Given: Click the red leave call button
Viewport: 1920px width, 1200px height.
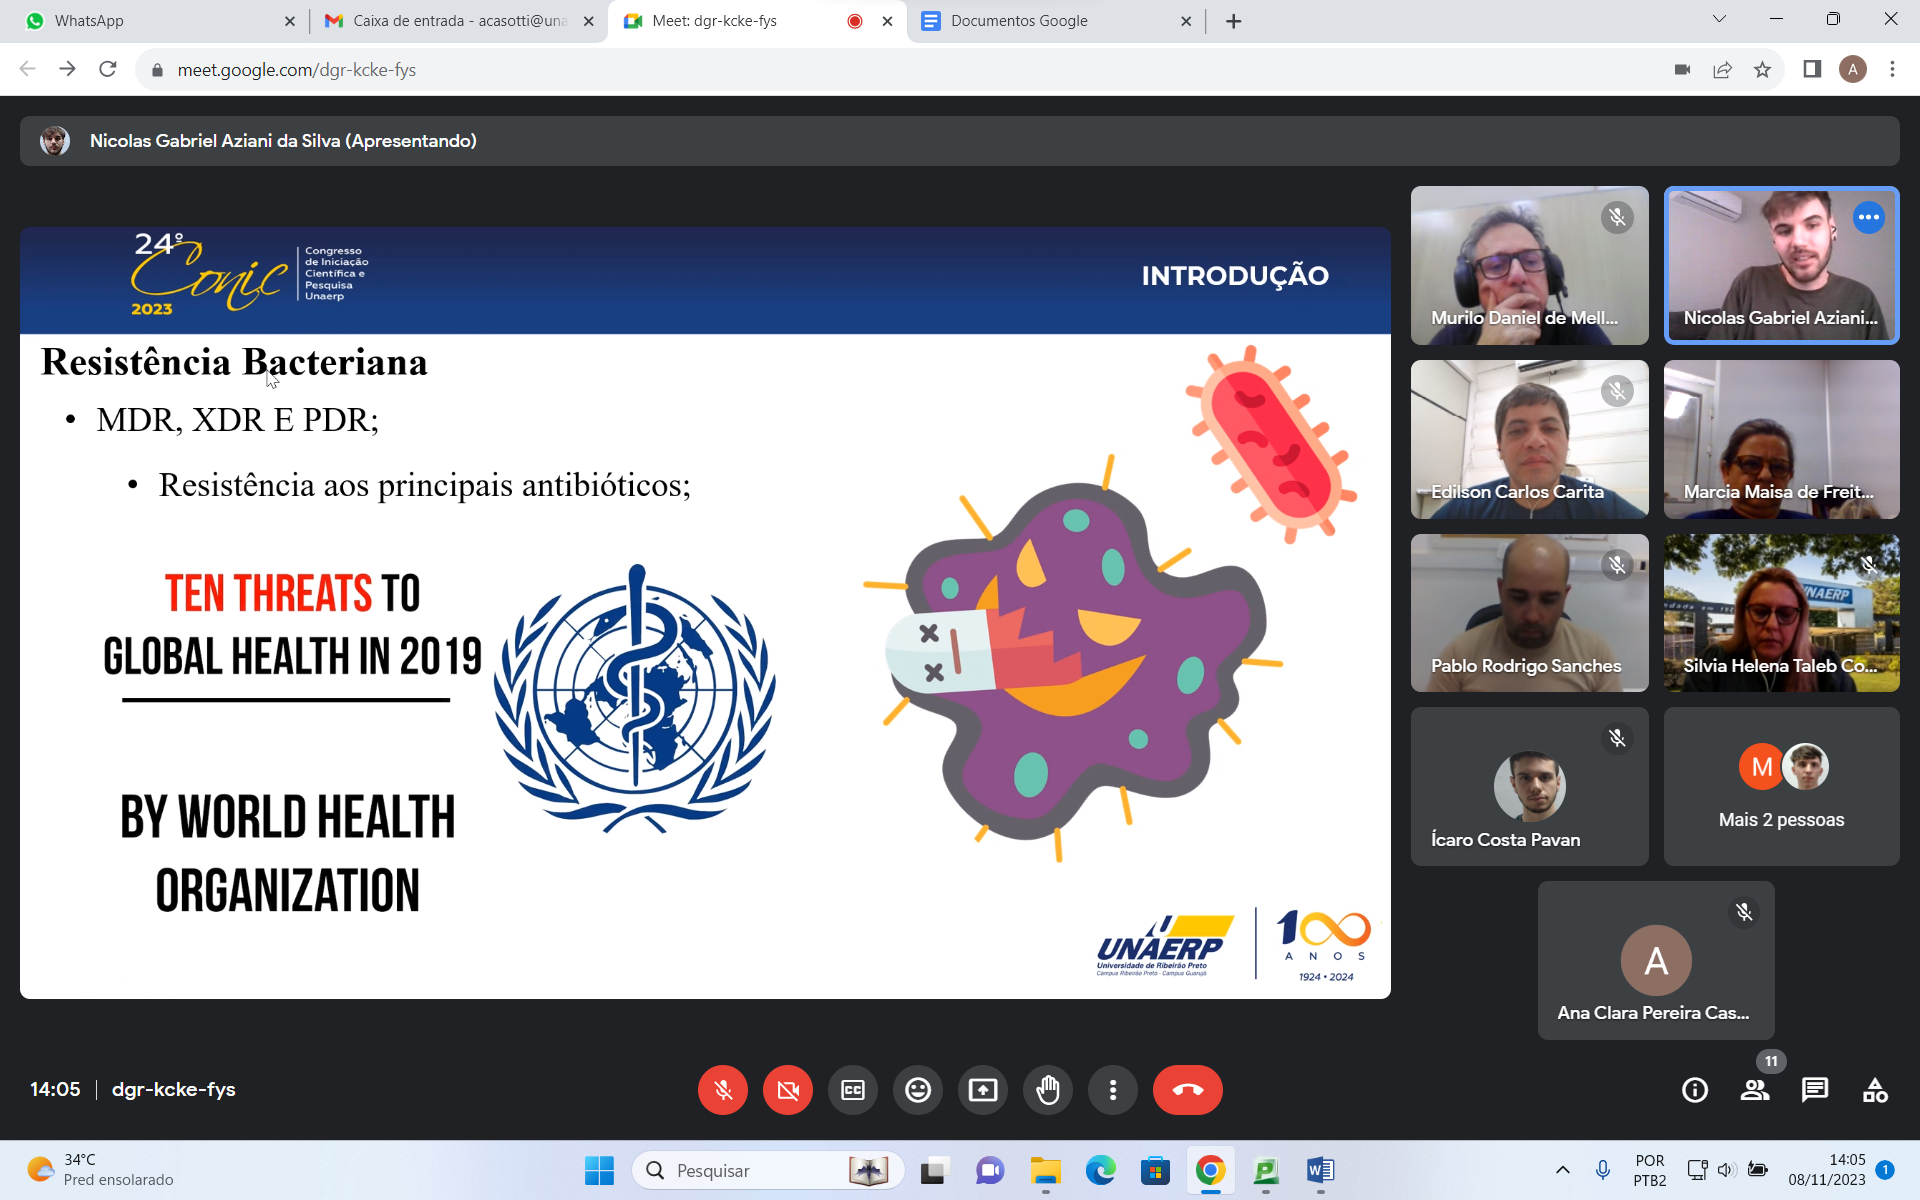Looking at the screenshot, I should tap(1187, 1090).
